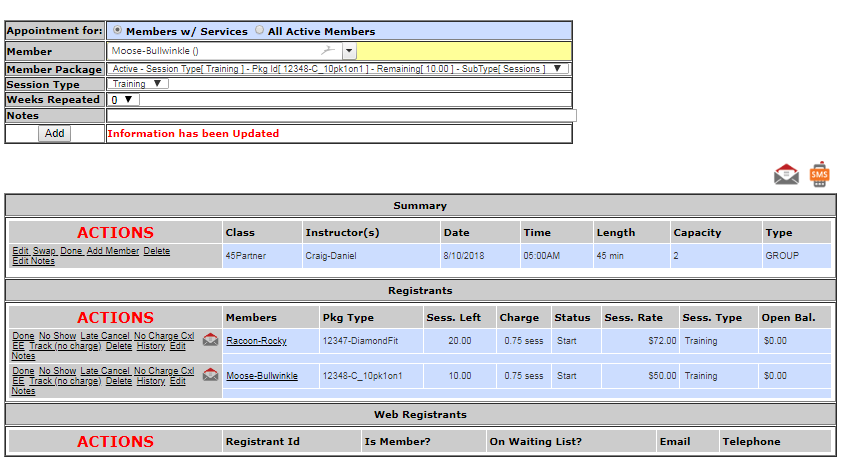
Task: Open the Member combo box dropdown arrow
Action: [x=348, y=50]
